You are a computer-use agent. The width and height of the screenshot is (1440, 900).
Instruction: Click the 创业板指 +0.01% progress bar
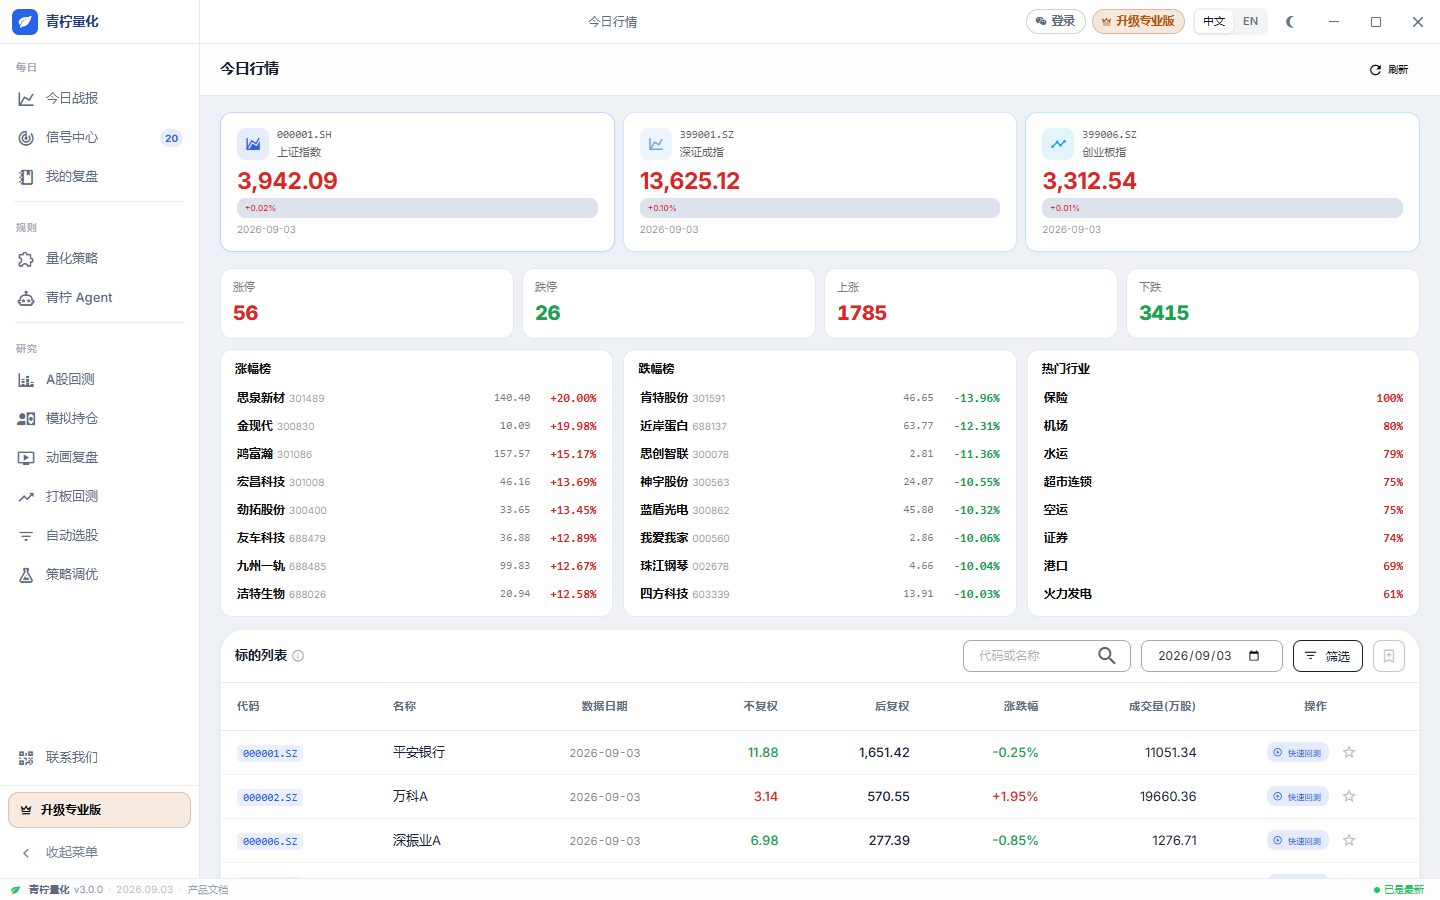[x=1222, y=208]
